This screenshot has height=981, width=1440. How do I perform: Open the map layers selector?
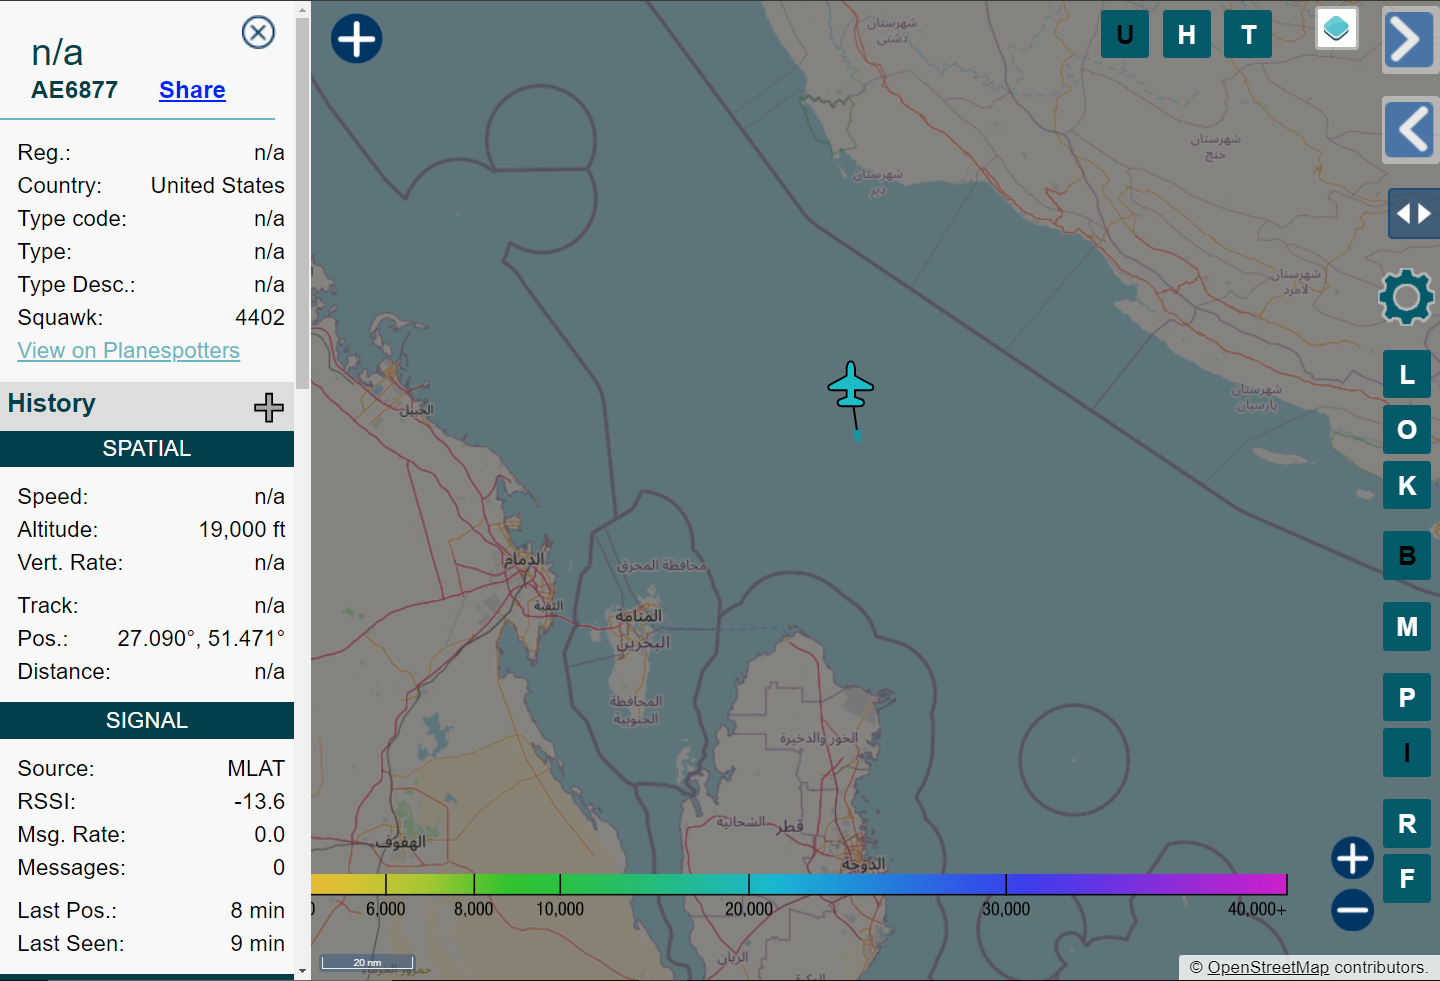tap(1336, 29)
